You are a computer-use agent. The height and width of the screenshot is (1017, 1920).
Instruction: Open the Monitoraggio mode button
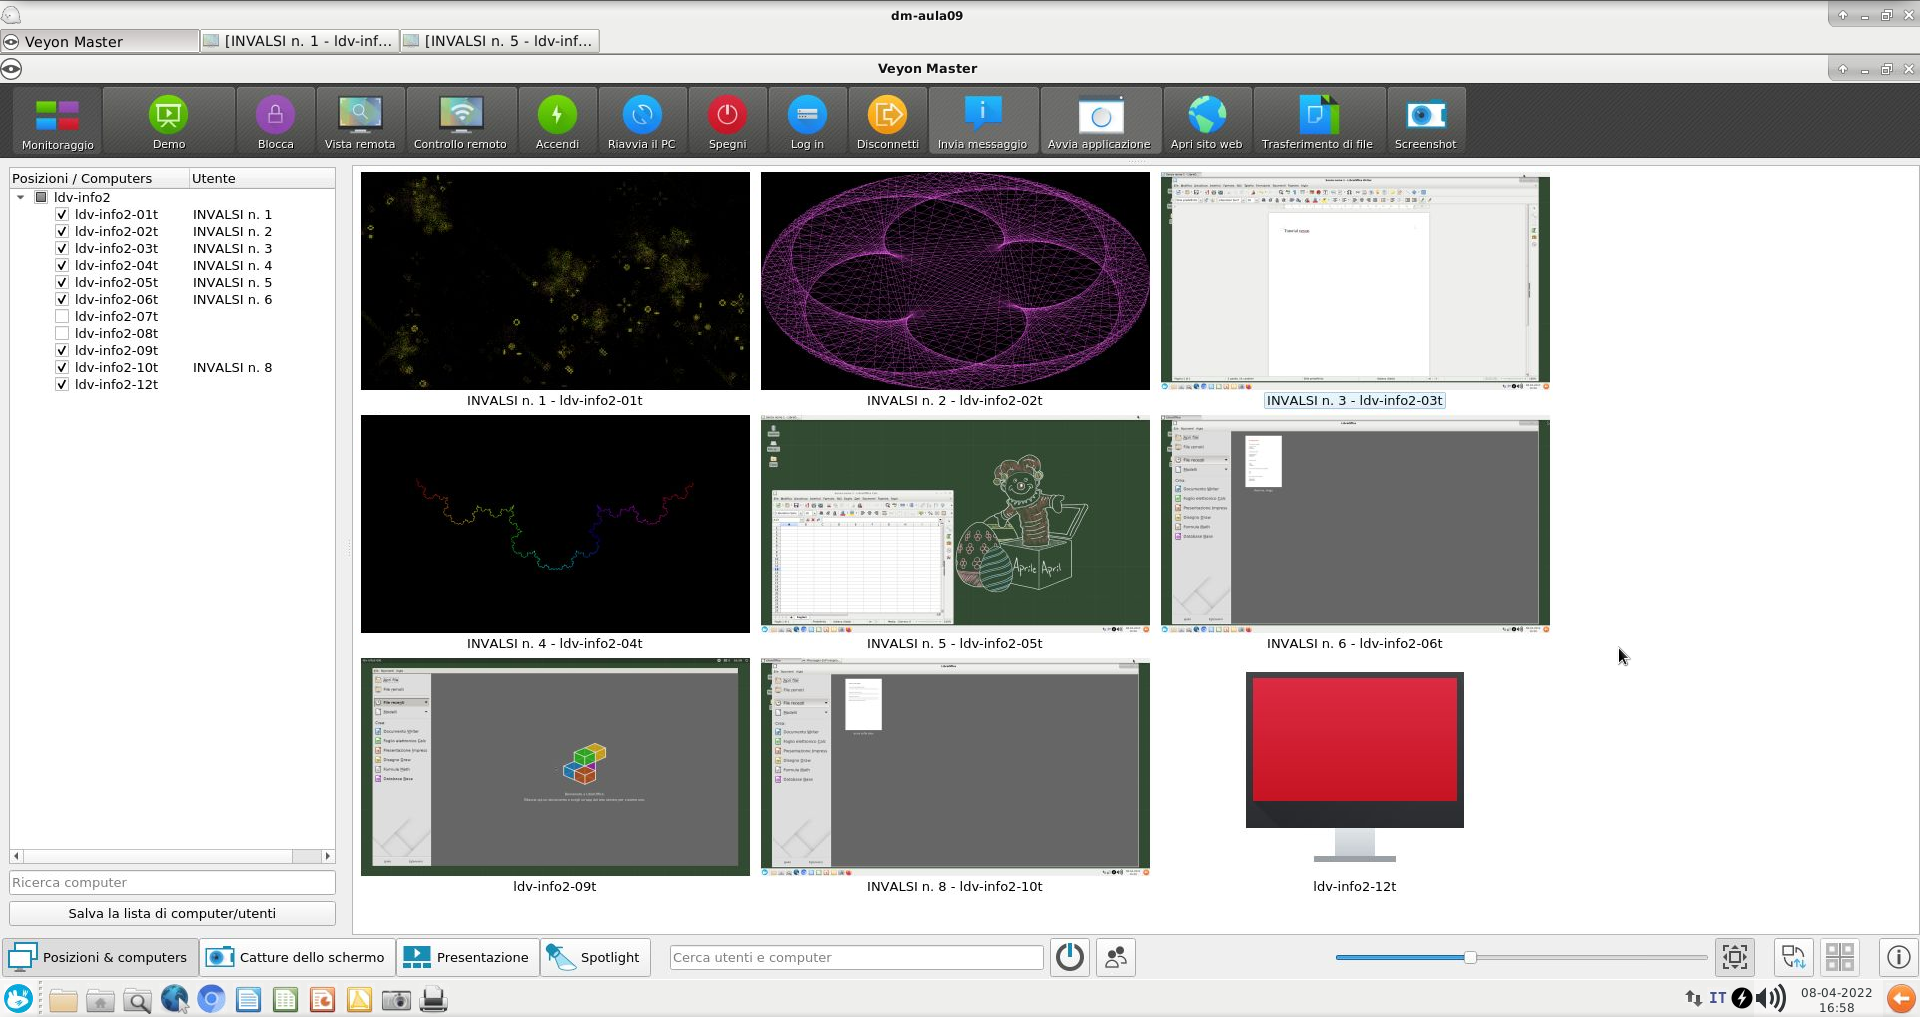(x=57, y=122)
